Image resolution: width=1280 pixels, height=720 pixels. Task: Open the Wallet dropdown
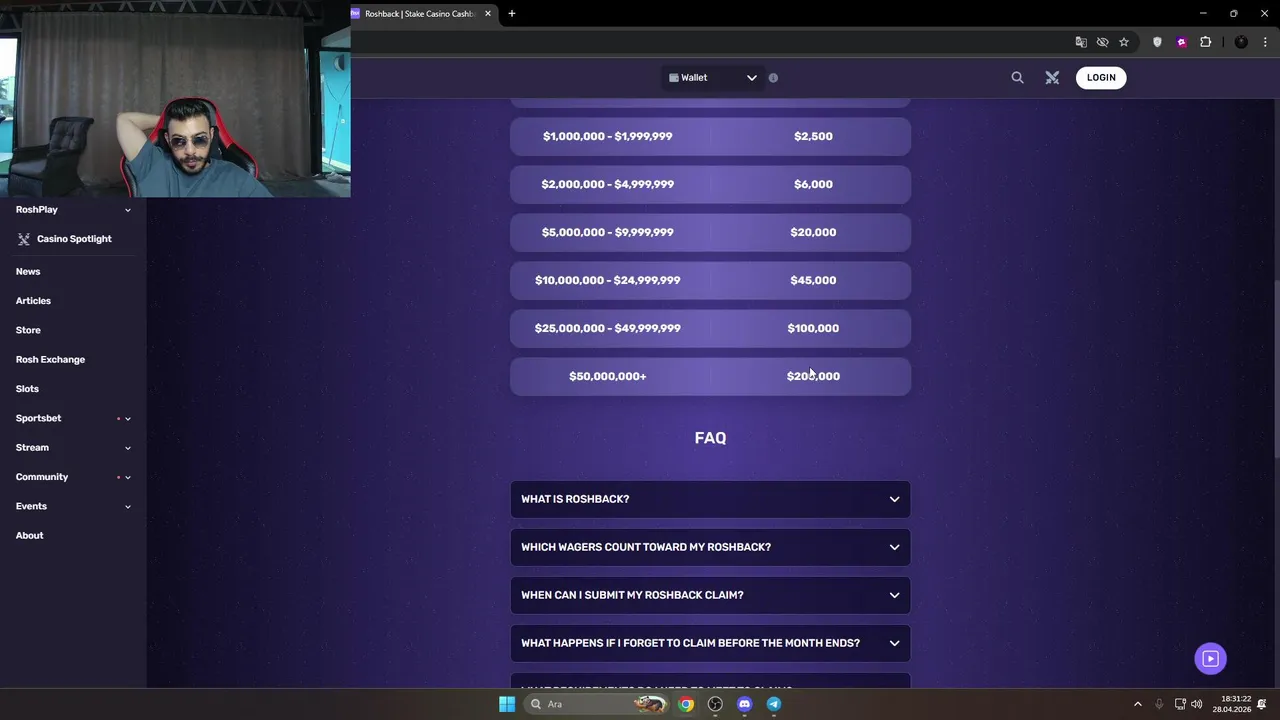tap(712, 77)
